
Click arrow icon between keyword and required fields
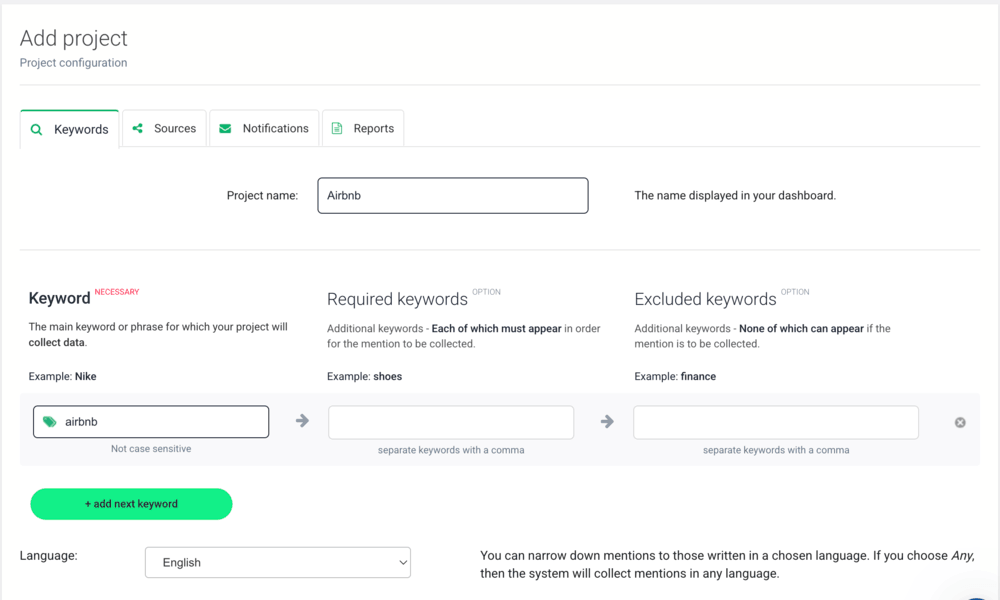302,421
